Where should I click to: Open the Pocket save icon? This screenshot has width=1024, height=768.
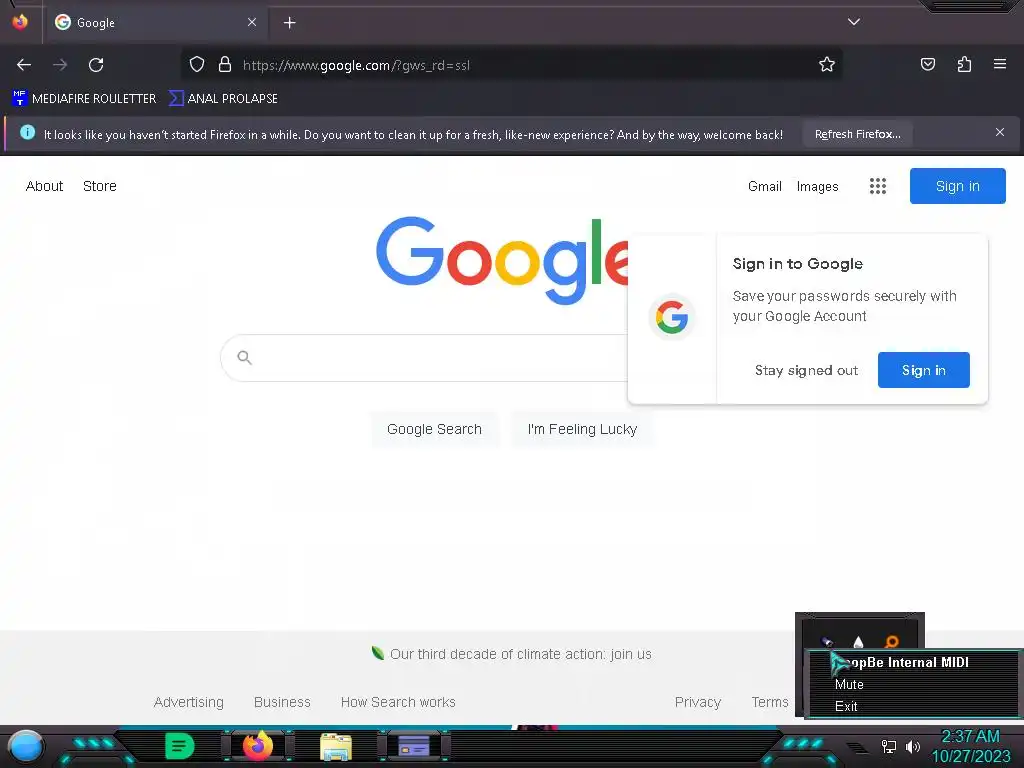point(927,64)
